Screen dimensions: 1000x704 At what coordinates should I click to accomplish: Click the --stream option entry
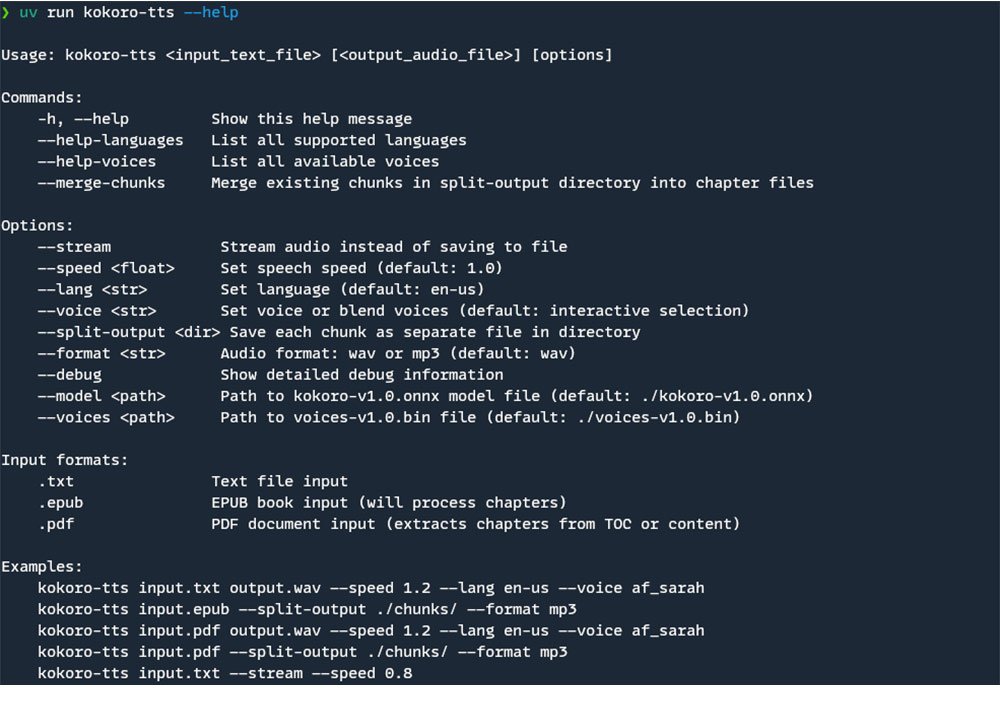(74, 246)
